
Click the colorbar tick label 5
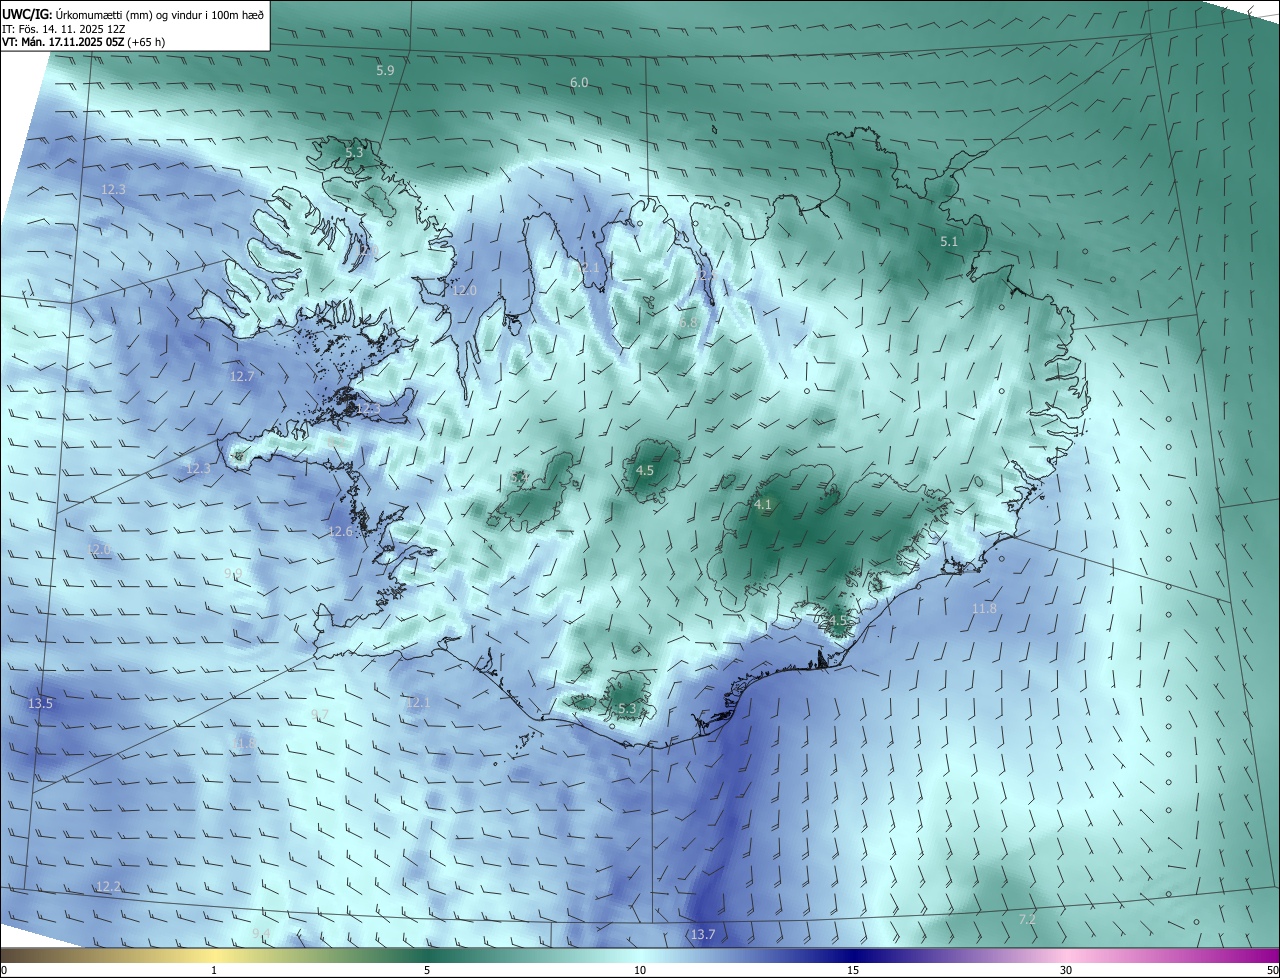click(427, 971)
